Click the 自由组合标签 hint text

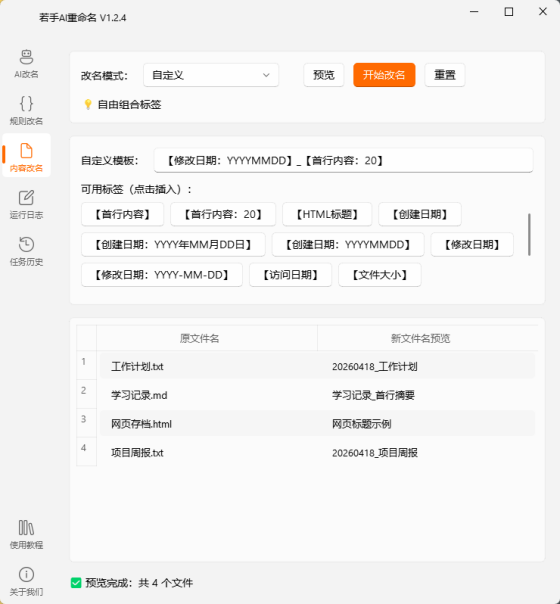[129, 104]
